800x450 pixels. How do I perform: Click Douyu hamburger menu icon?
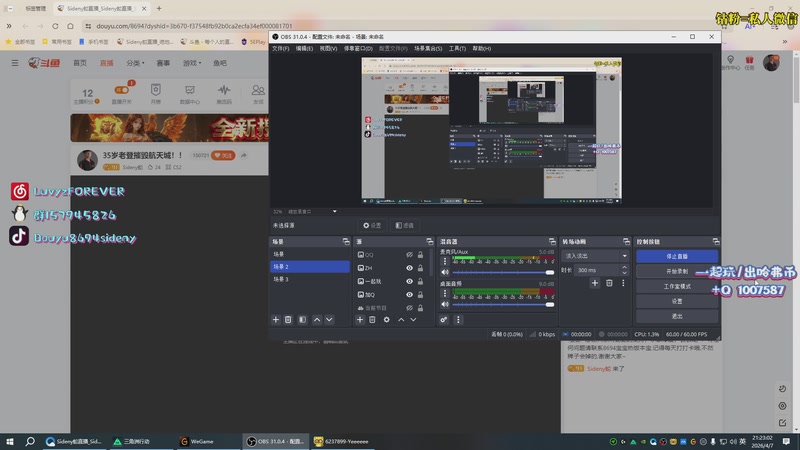click(15, 63)
